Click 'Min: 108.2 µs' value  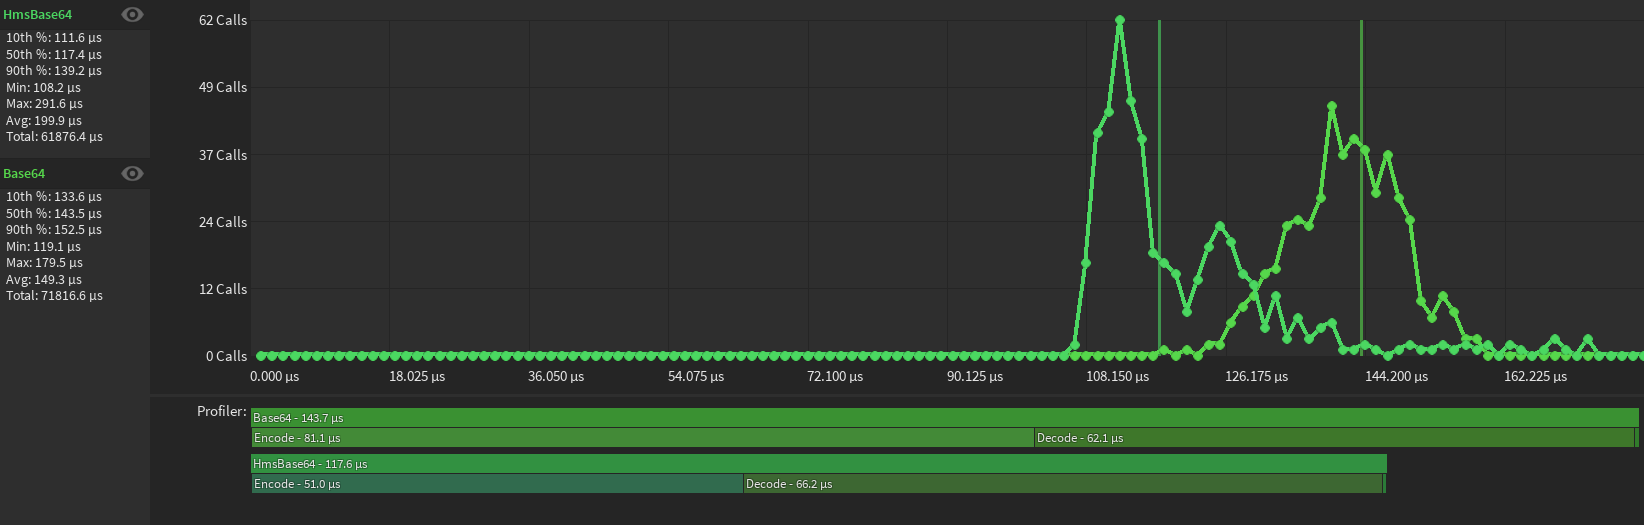coord(44,88)
